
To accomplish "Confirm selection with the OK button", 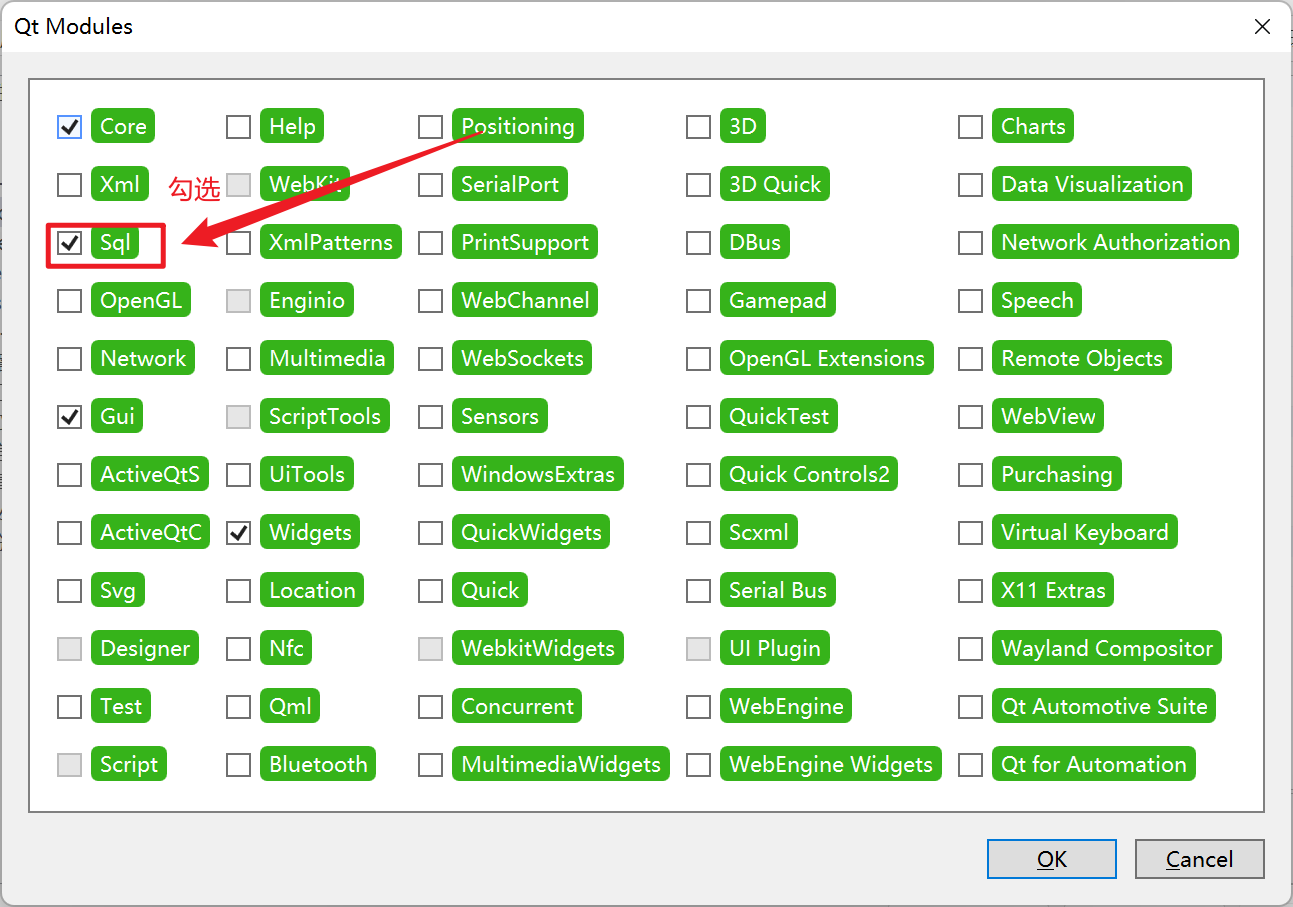I will click(x=1051, y=859).
